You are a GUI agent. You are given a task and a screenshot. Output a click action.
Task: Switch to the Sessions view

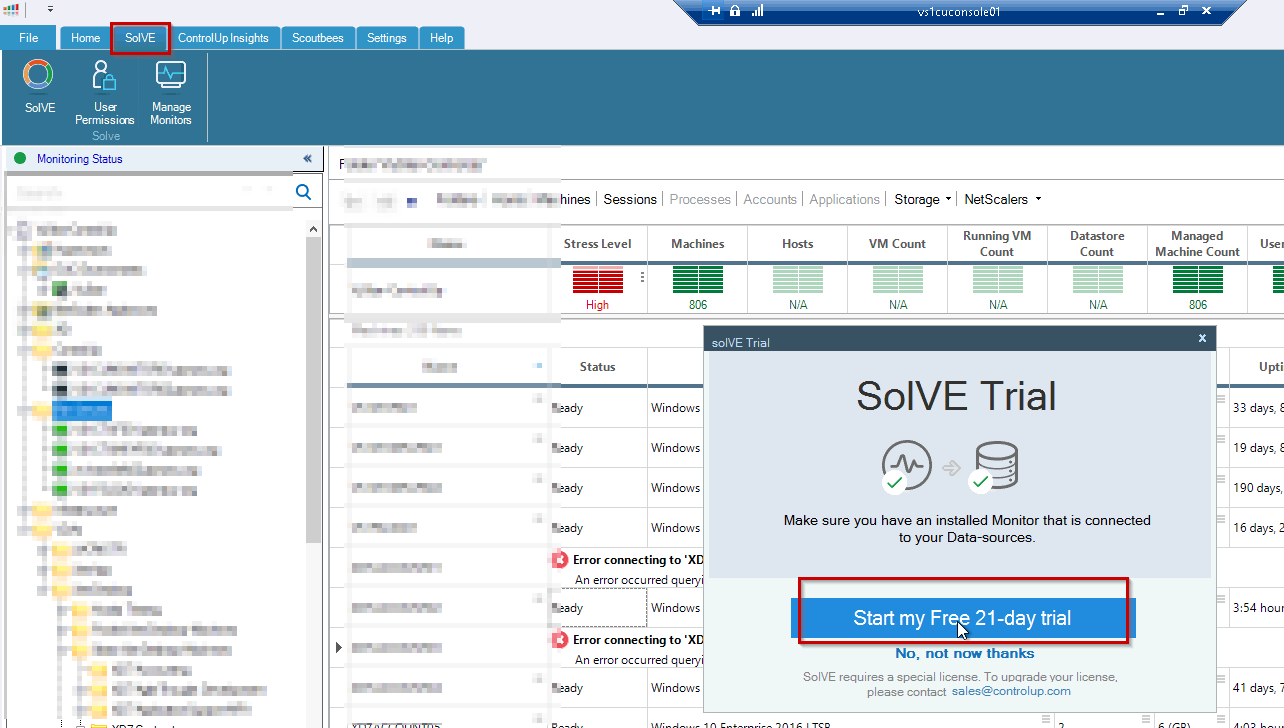click(x=630, y=199)
